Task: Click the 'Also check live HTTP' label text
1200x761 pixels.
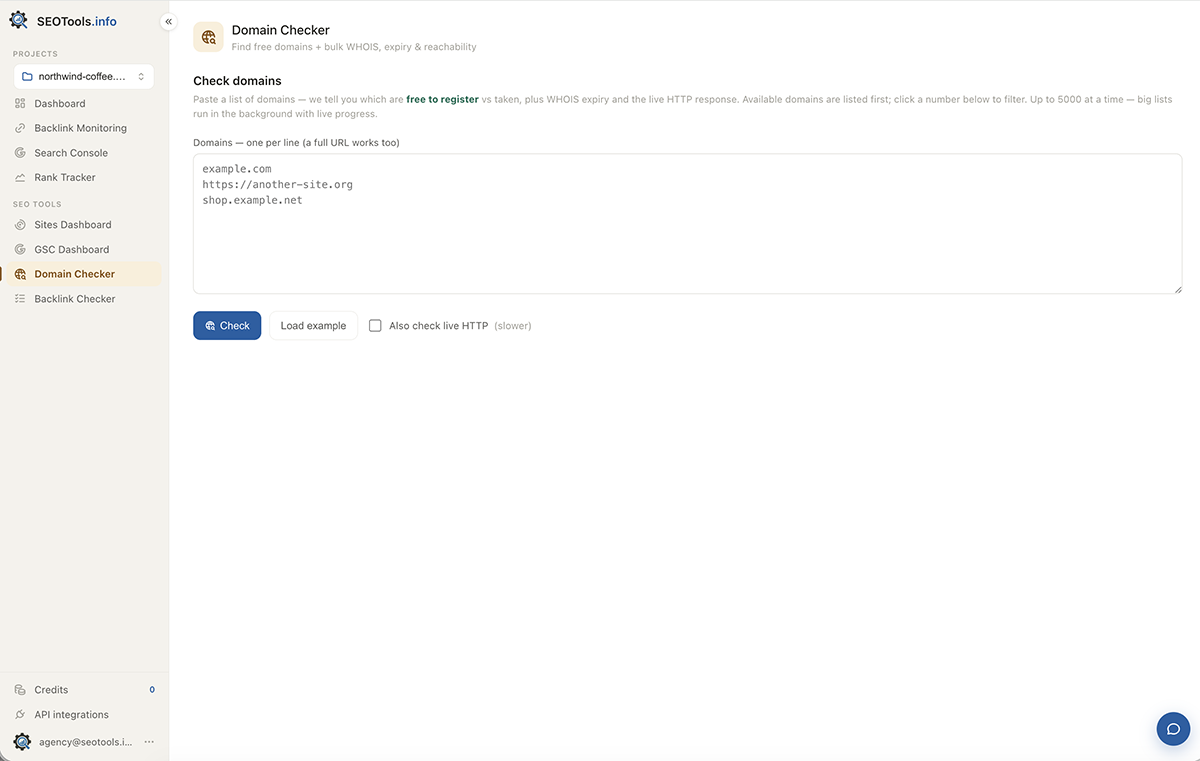Action: [x=438, y=326]
